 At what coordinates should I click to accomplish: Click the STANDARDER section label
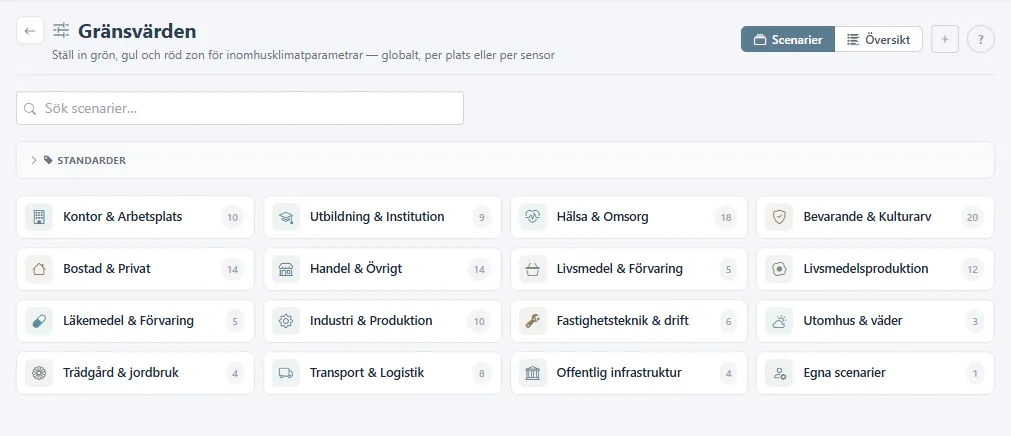(x=92, y=160)
